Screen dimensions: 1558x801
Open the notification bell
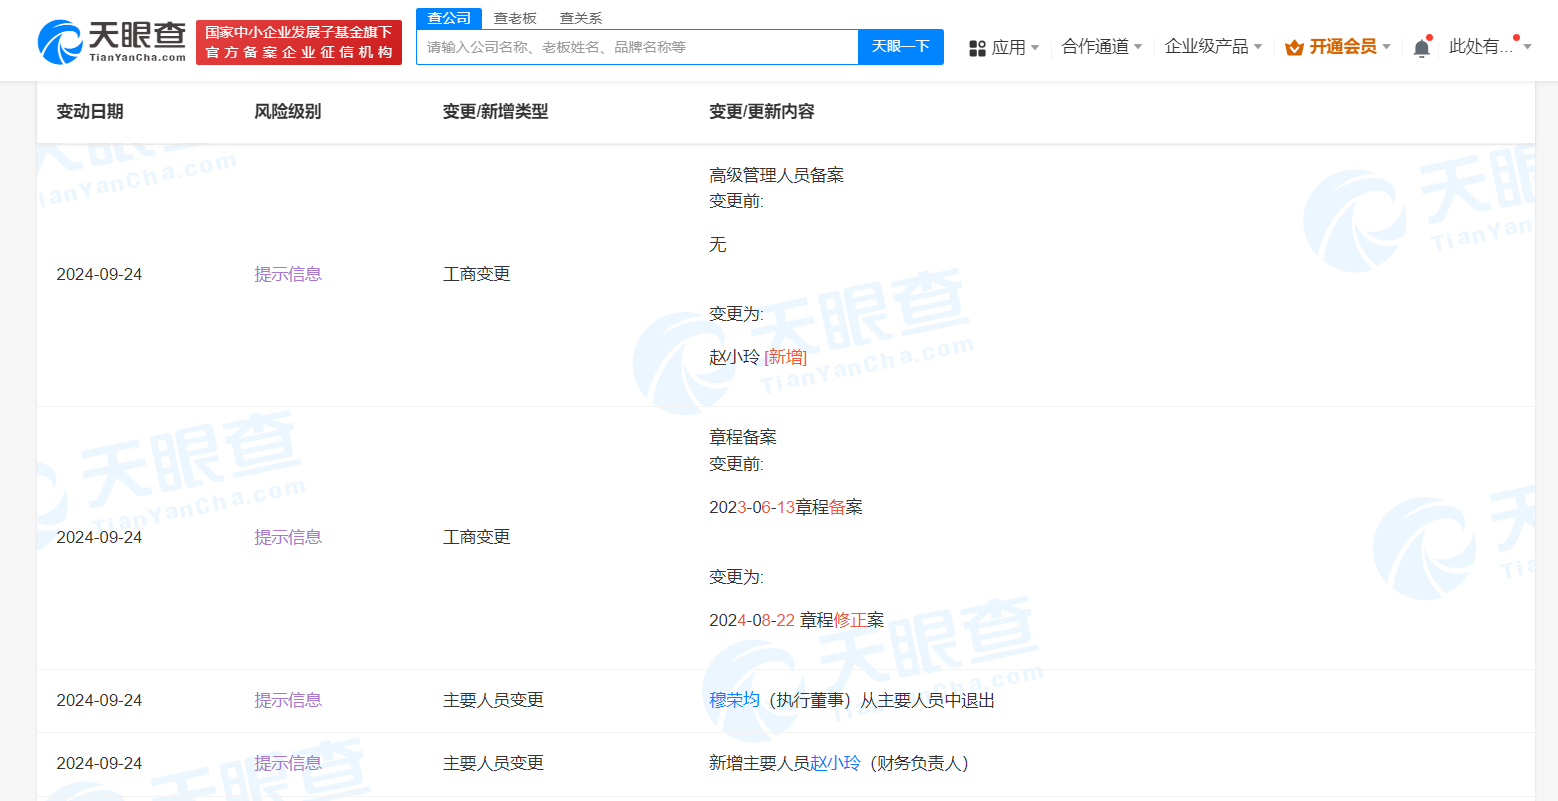pos(1421,47)
